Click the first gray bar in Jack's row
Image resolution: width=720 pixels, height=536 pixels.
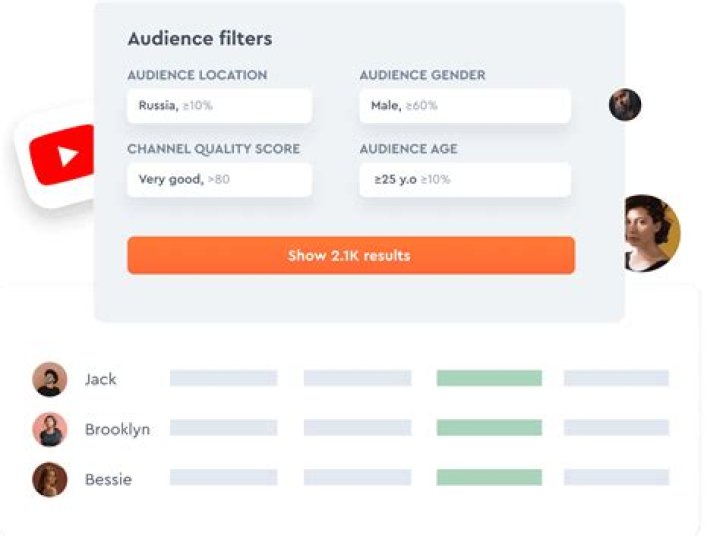coord(223,378)
